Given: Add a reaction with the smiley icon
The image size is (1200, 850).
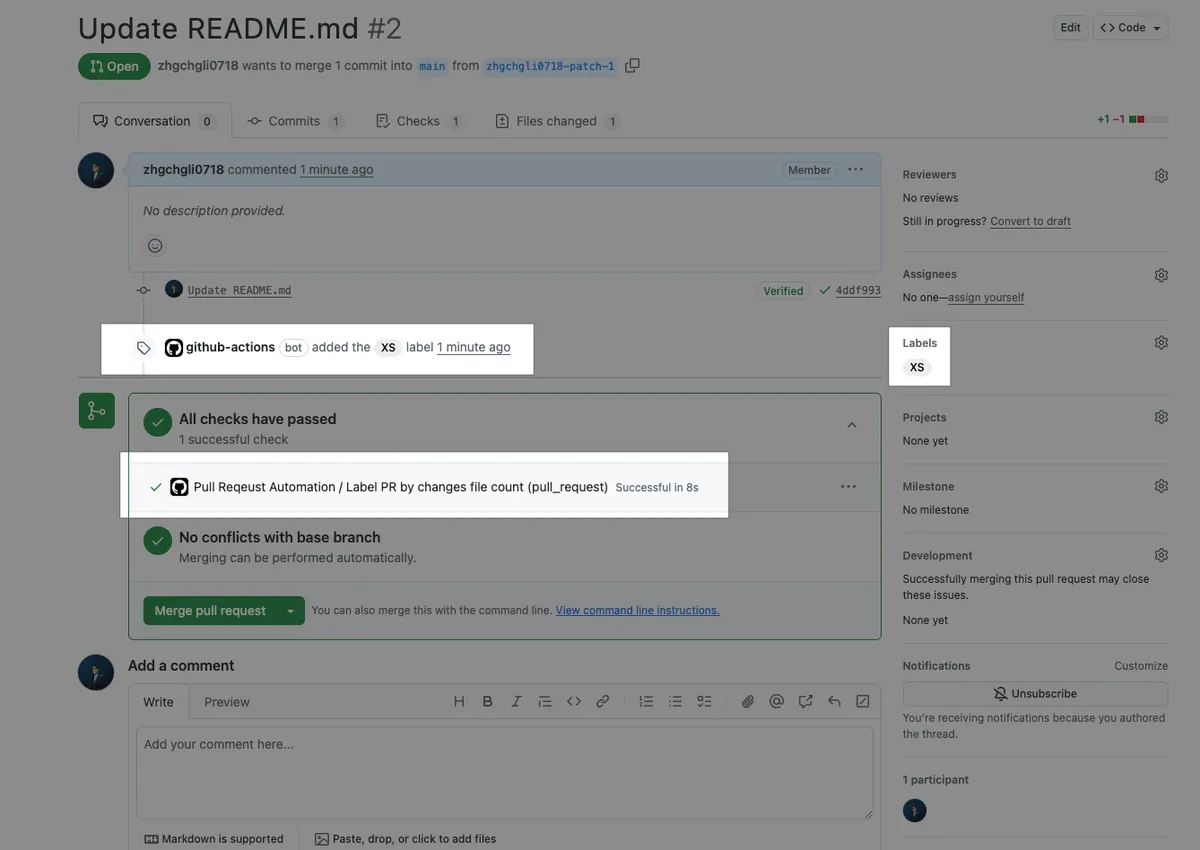Looking at the screenshot, I should click(x=155, y=245).
